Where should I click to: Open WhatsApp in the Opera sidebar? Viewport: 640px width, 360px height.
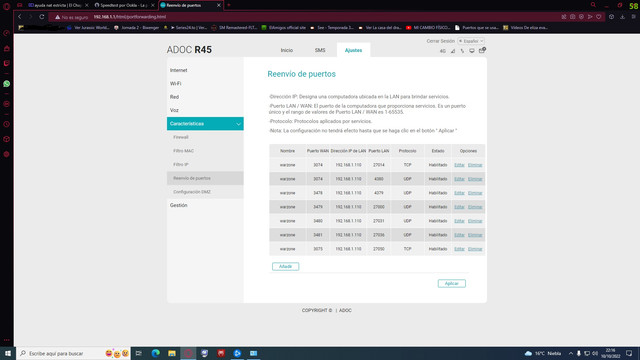tap(7, 84)
